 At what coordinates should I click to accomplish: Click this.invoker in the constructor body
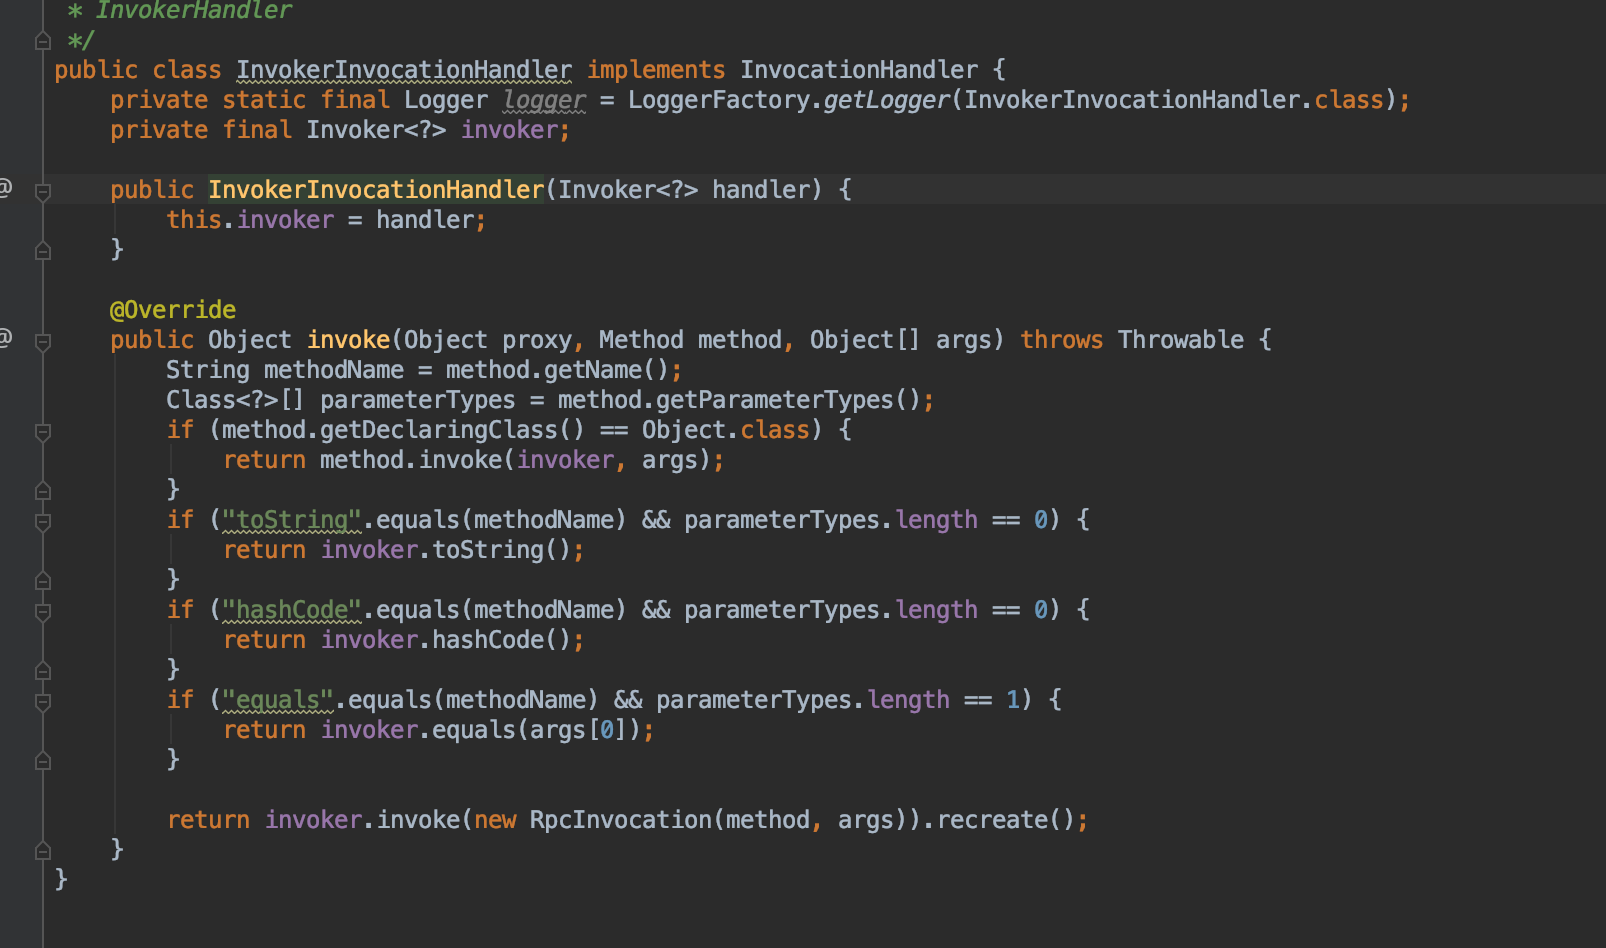[x=250, y=220]
